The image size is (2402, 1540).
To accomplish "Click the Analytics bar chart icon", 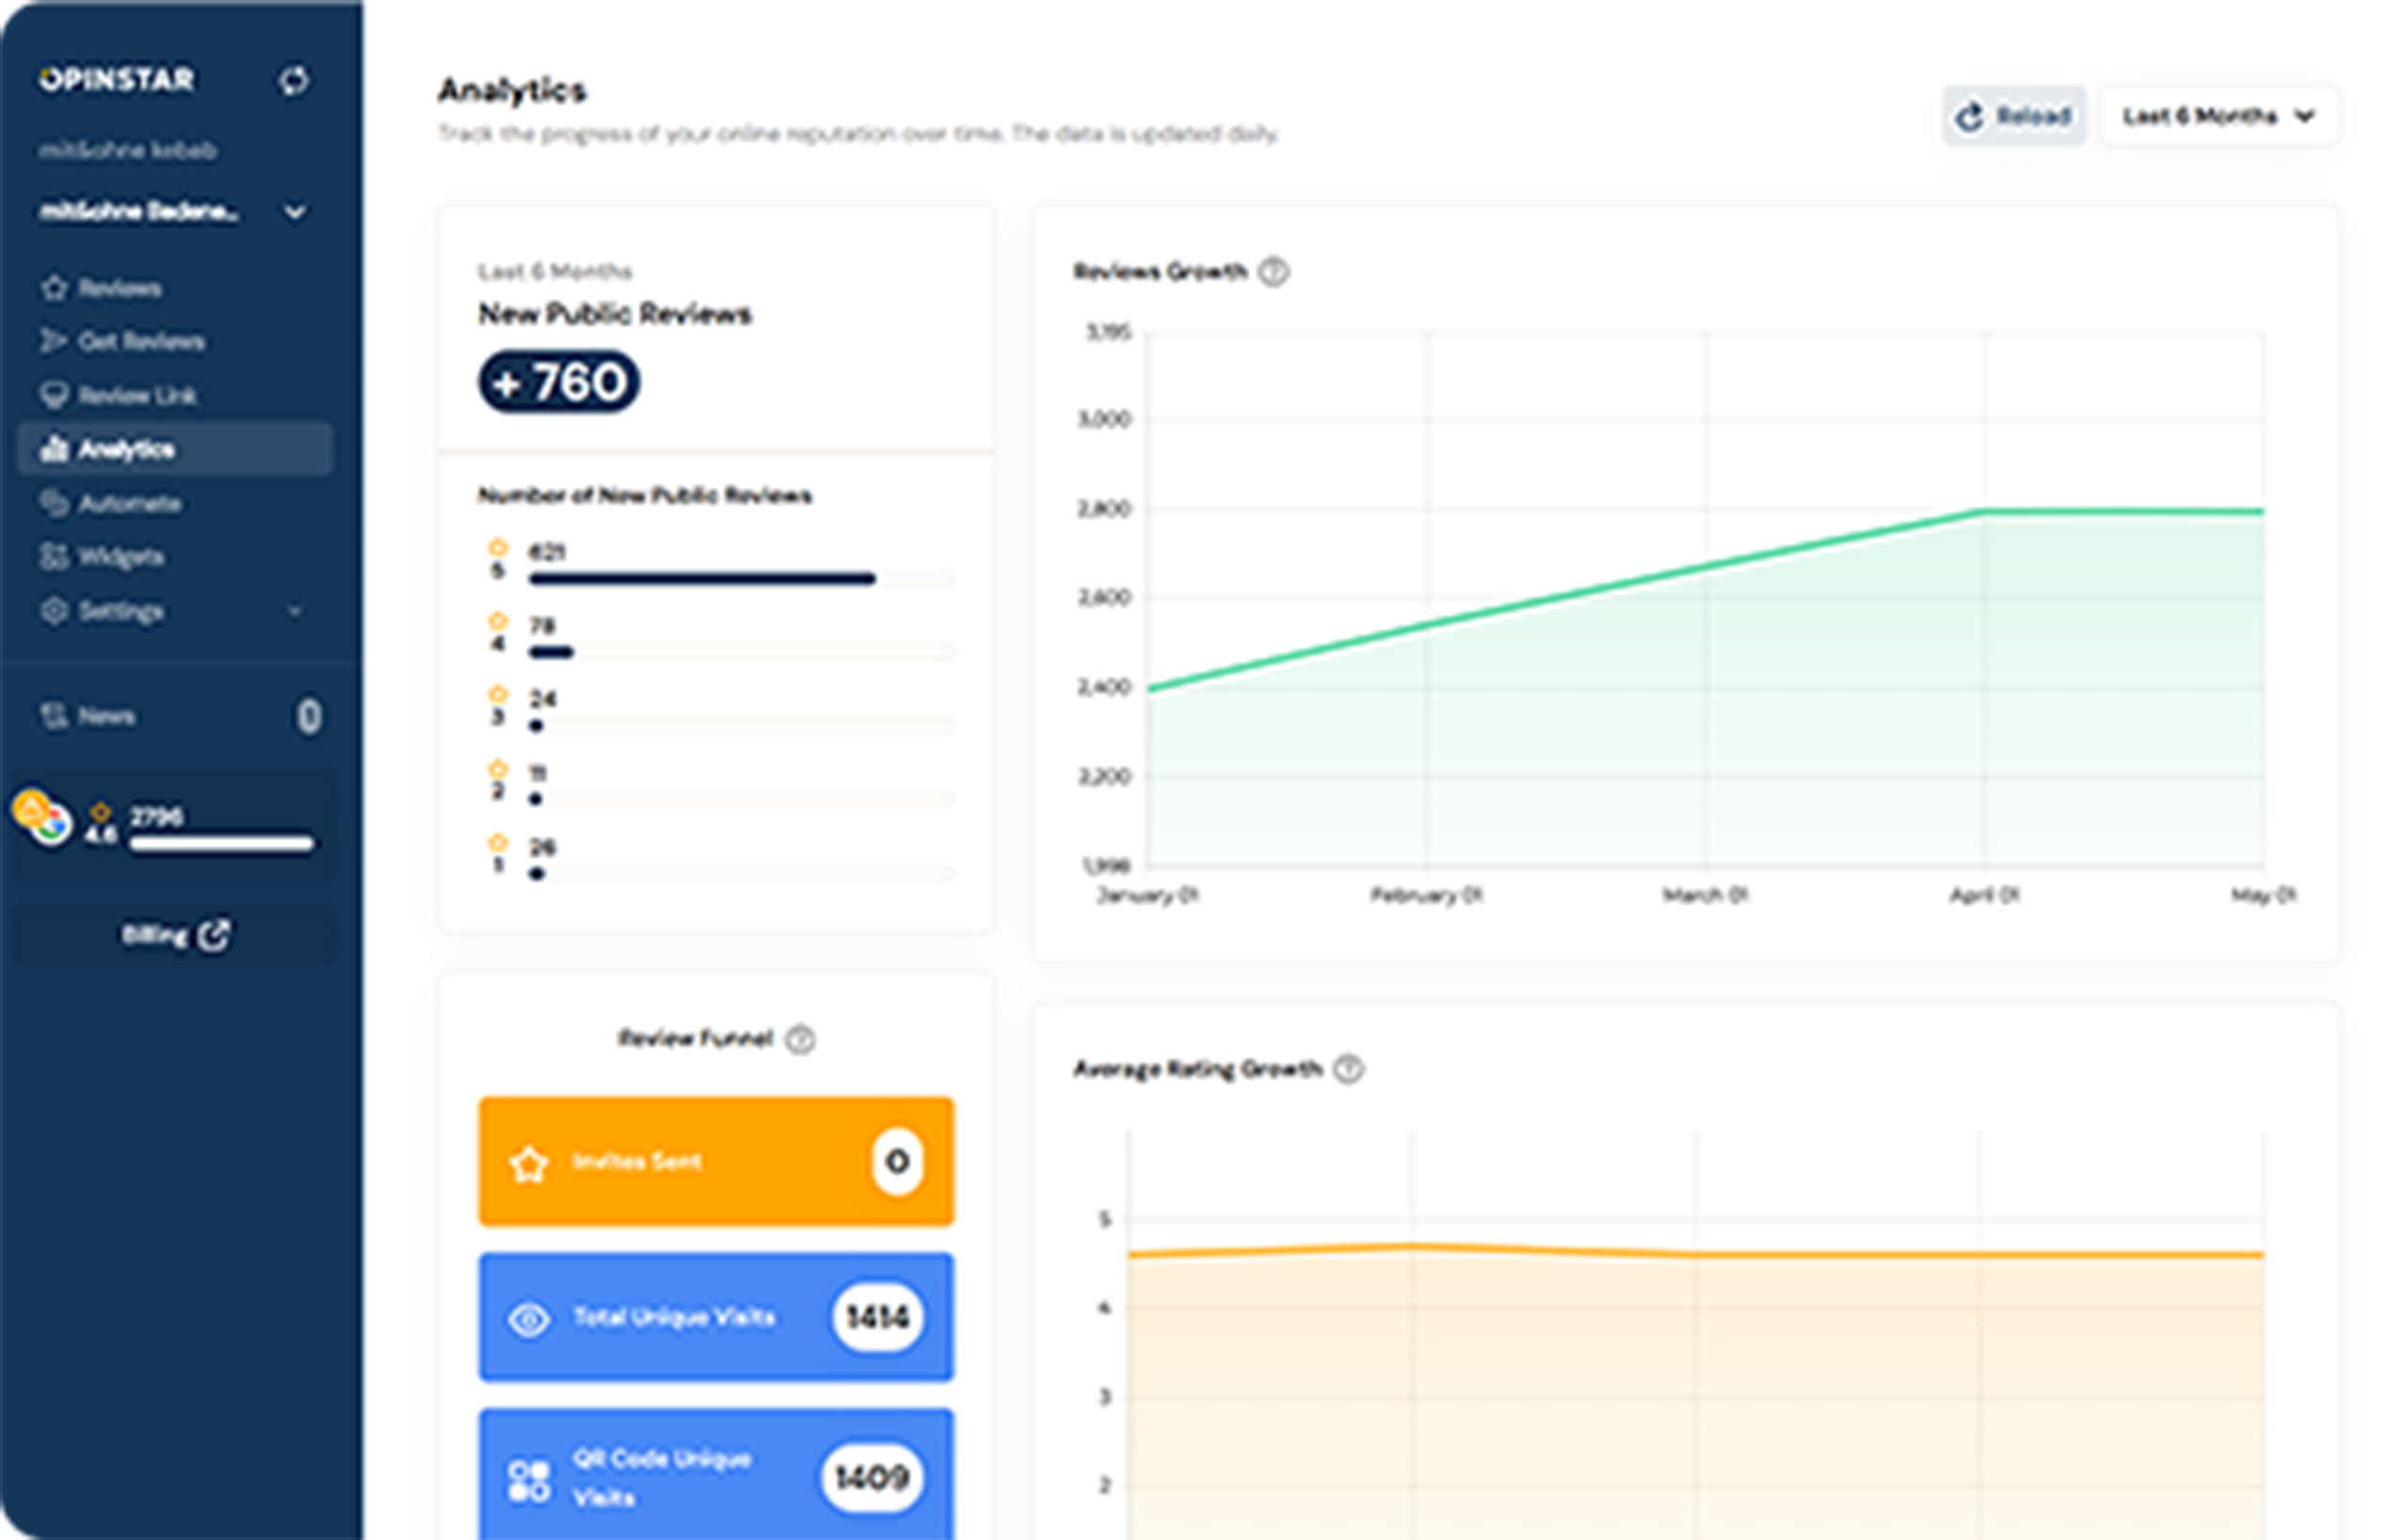I will tap(54, 449).
